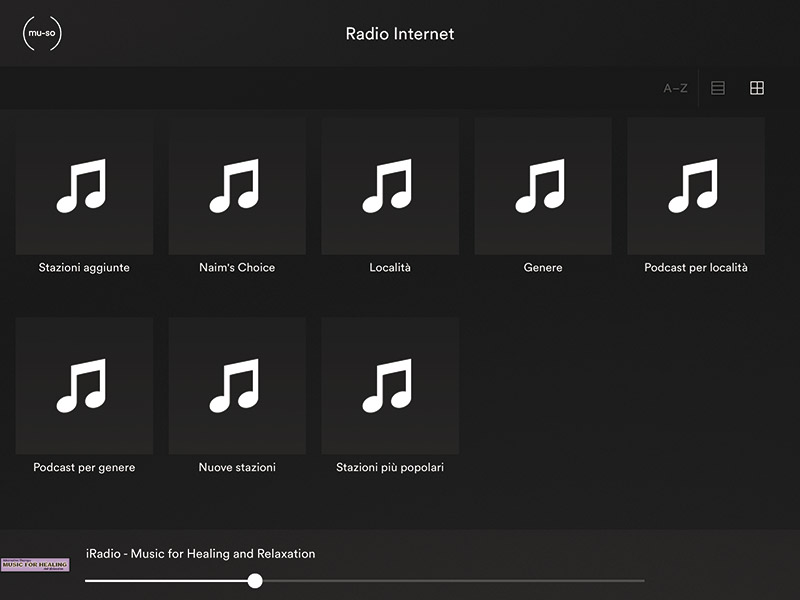Switch to grid view layout
This screenshot has height=600, width=800.
[x=757, y=88]
